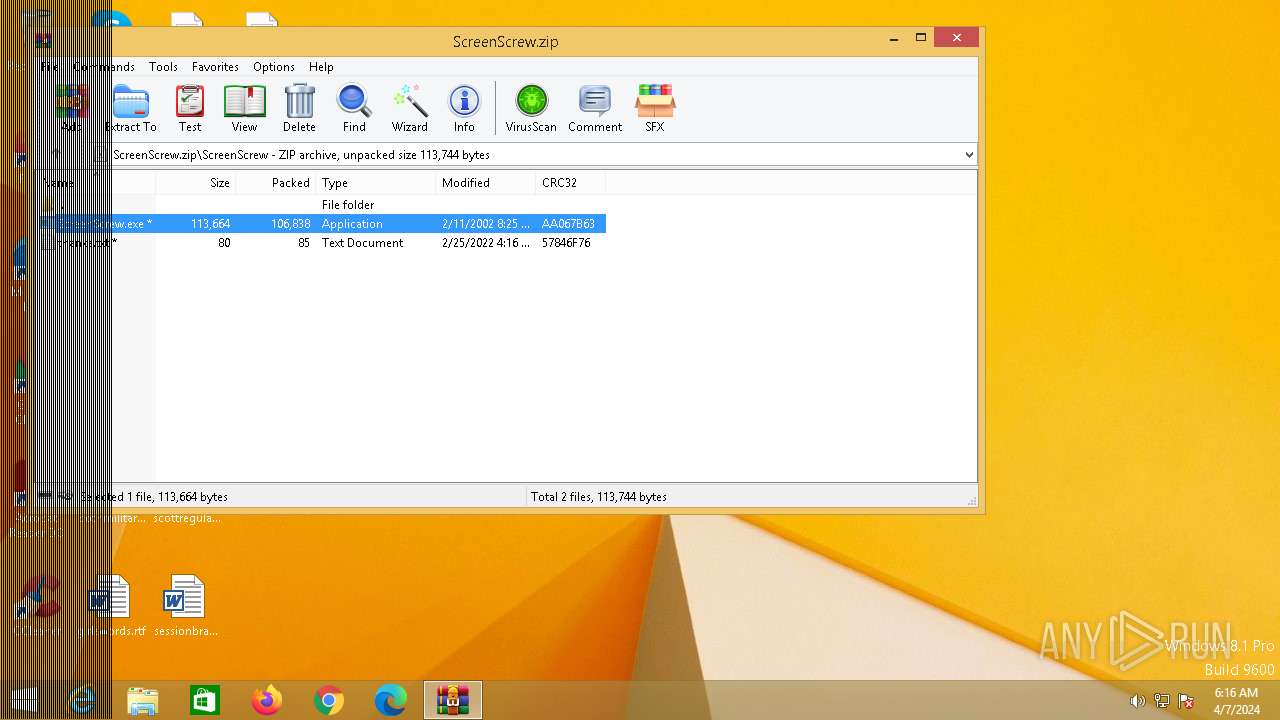Open Internet Explorer on the taskbar

point(82,701)
